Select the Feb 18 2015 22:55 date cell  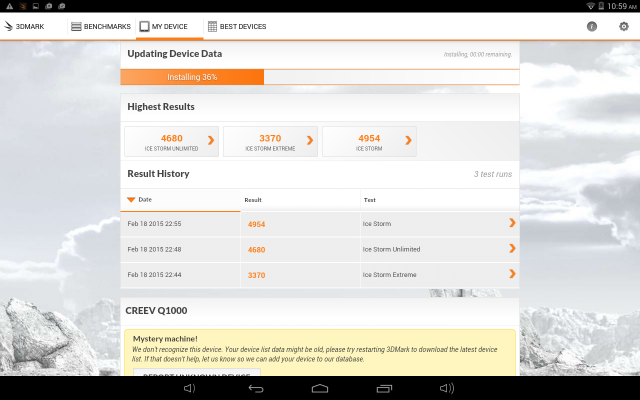154,224
